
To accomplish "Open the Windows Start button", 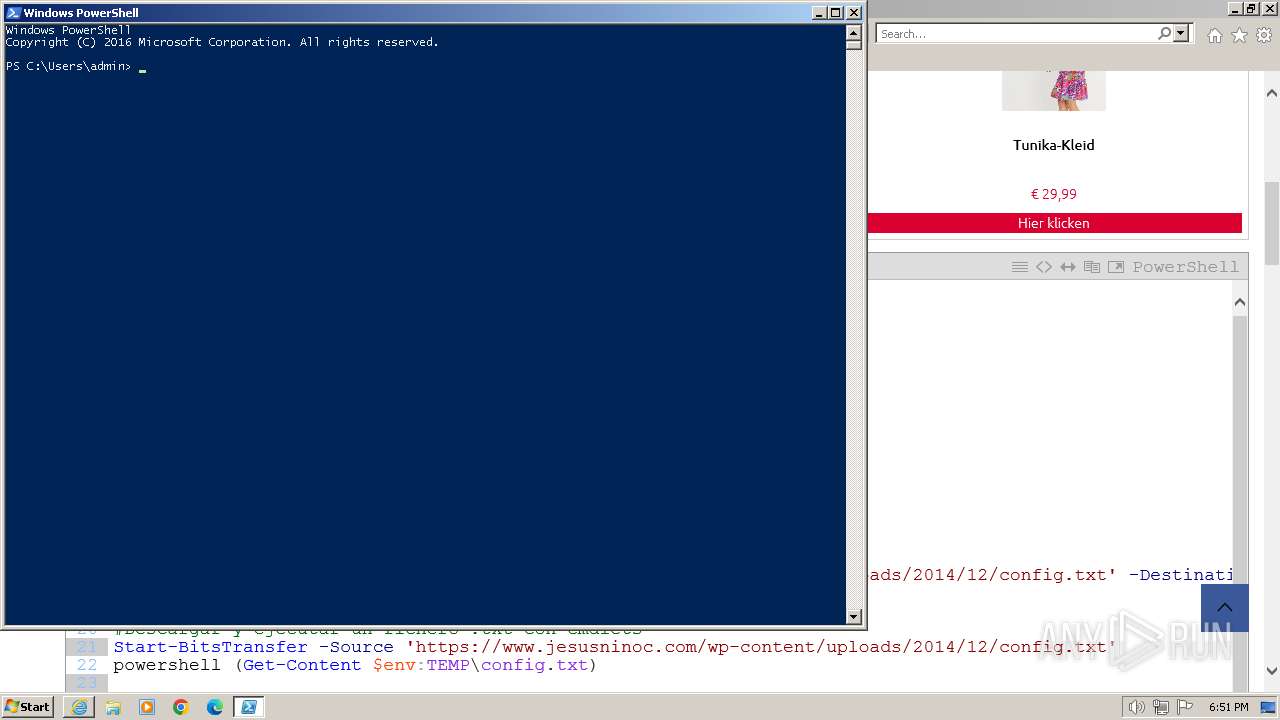I will coord(28,707).
